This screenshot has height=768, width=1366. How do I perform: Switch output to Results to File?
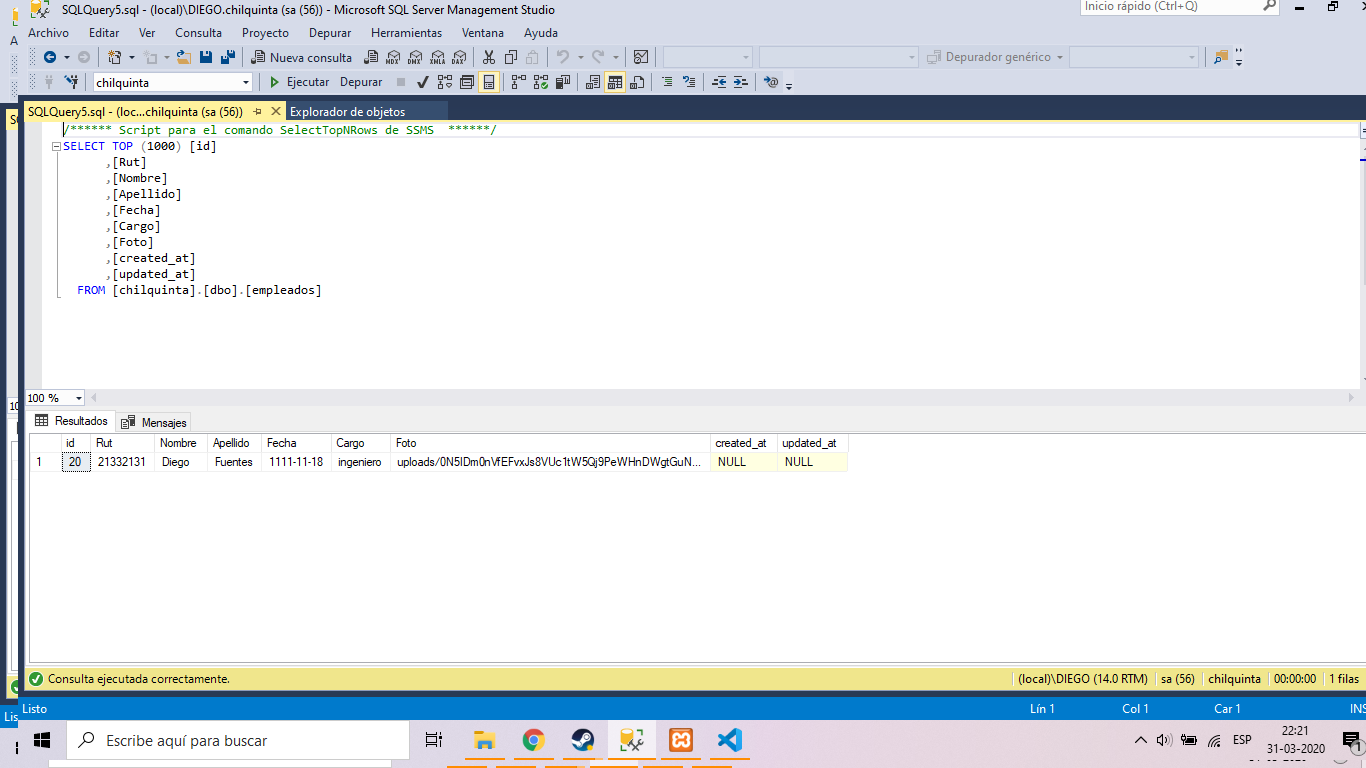click(636, 82)
